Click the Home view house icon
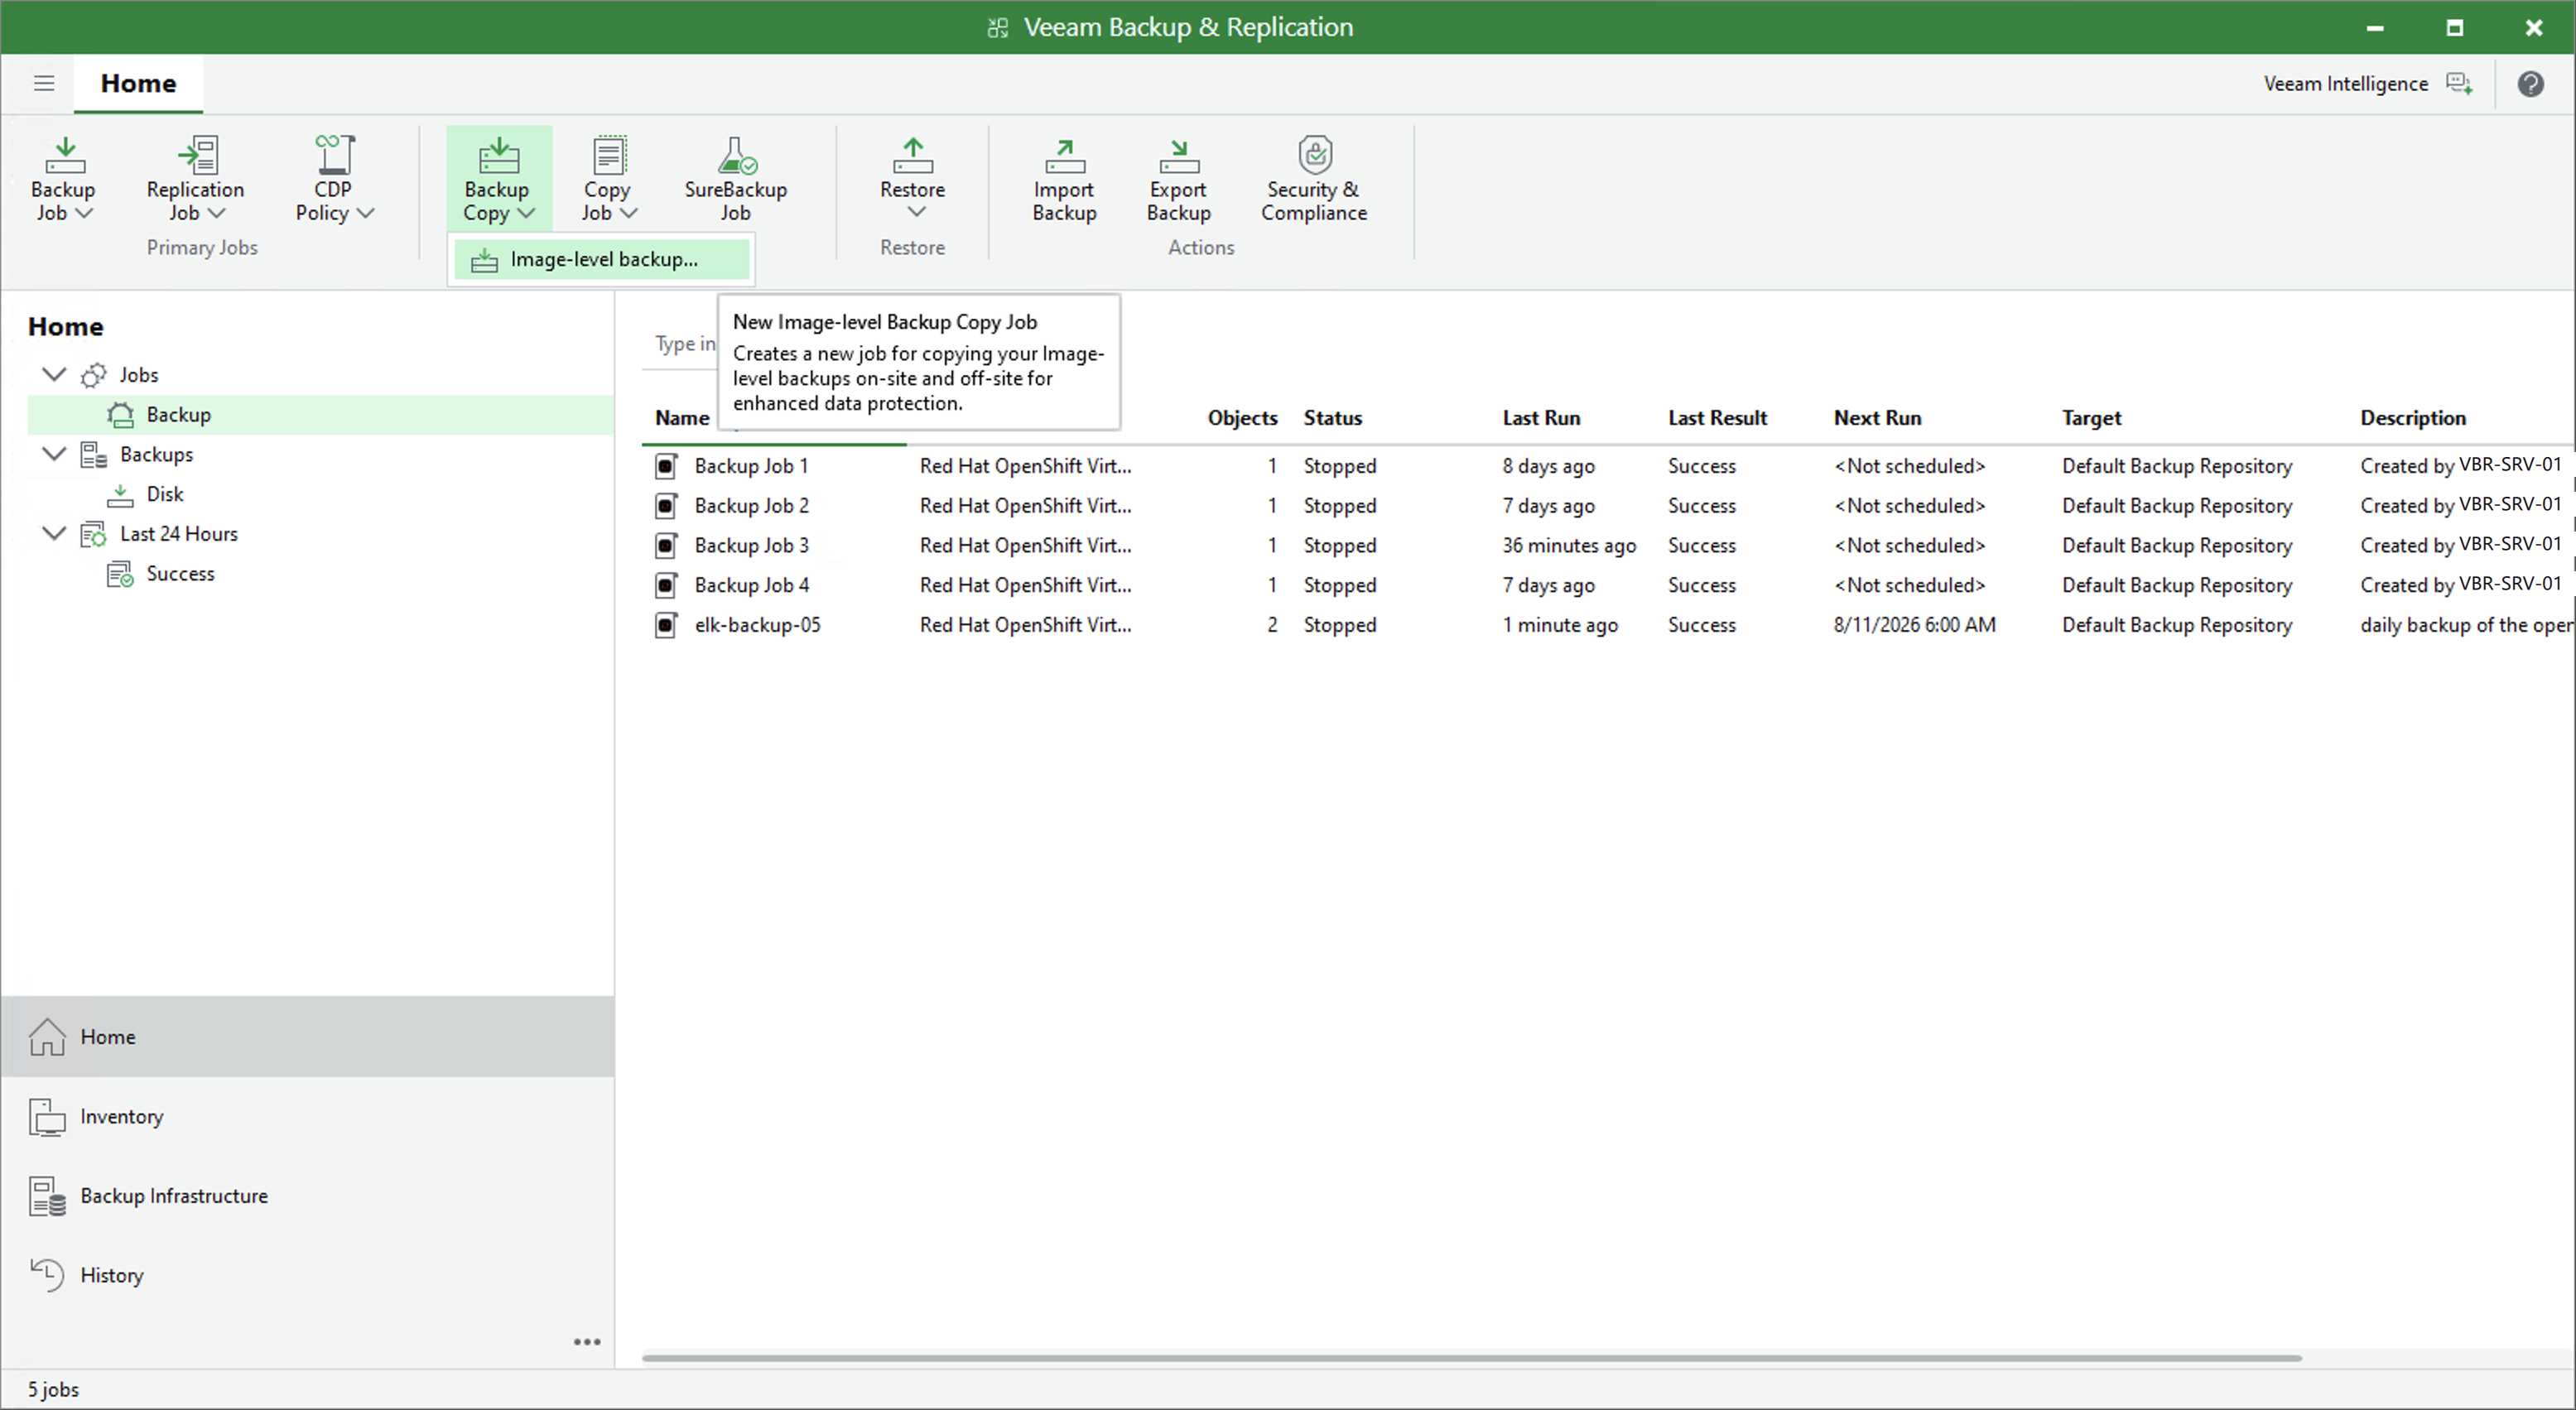The image size is (2576, 1410). tap(47, 1037)
